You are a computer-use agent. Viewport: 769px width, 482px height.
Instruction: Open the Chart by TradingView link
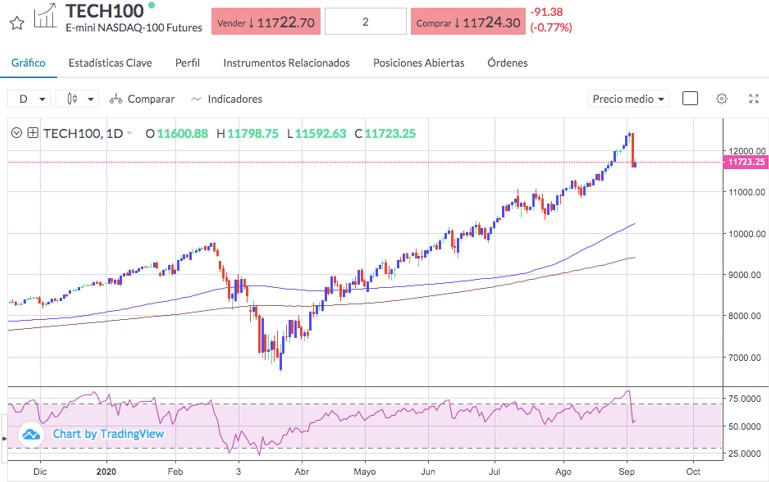[x=108, y=434]
